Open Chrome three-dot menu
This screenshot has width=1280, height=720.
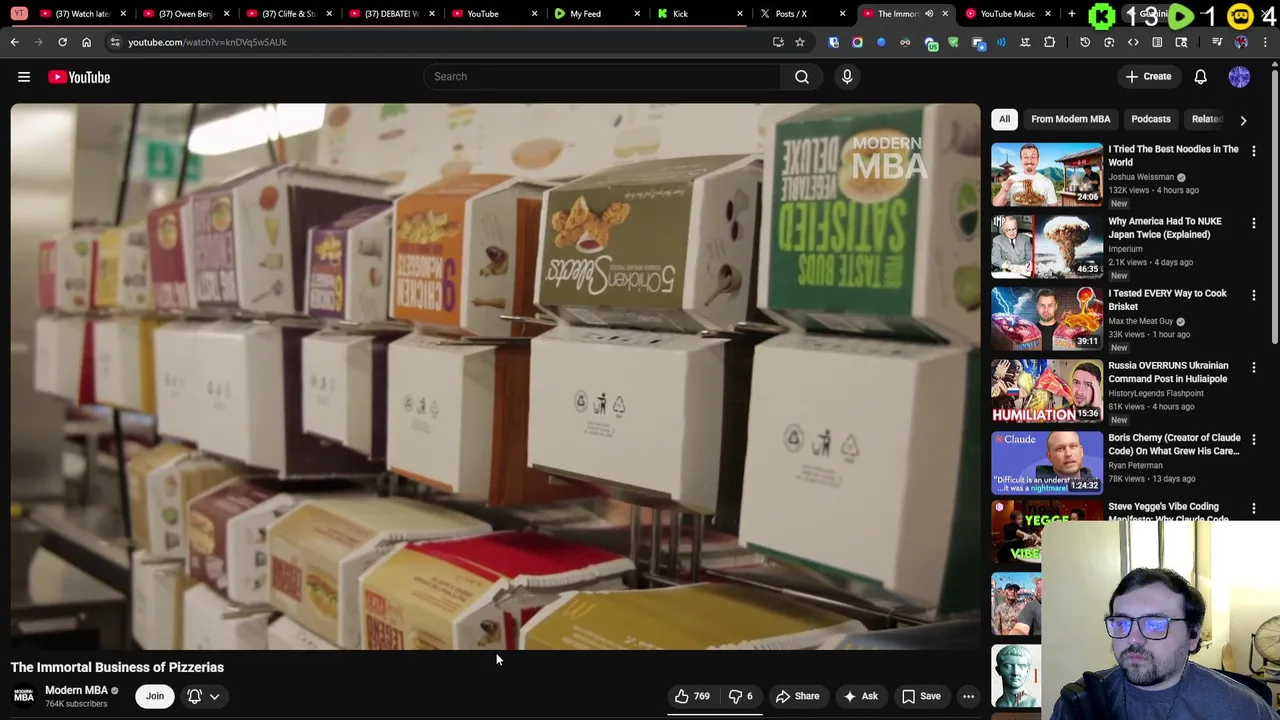1266,42
